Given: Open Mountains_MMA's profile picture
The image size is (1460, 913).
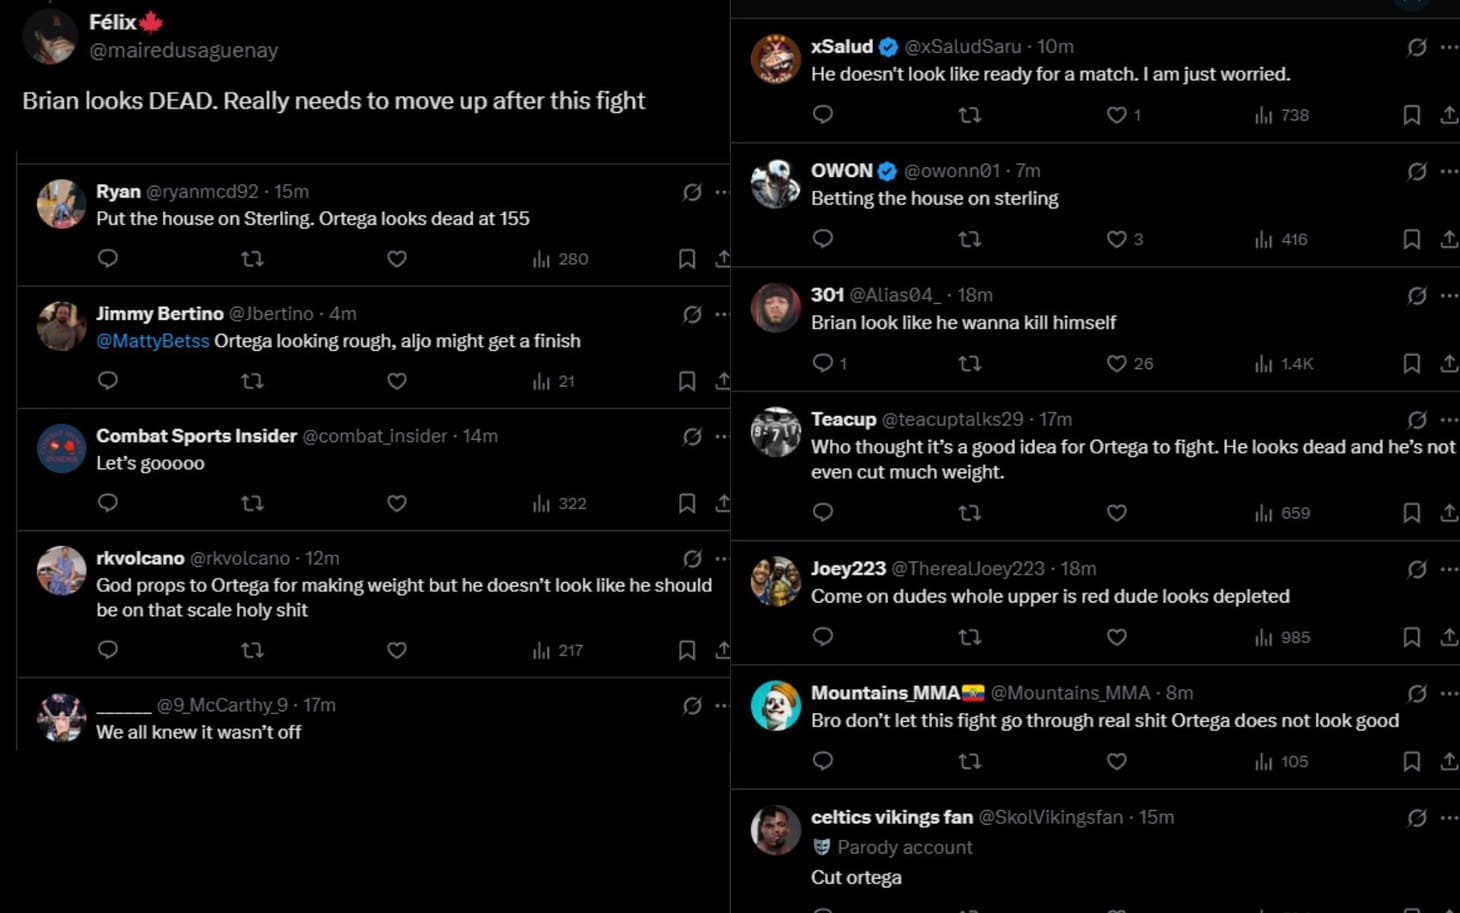Looking at the screenshot, I should click(775, 705).
